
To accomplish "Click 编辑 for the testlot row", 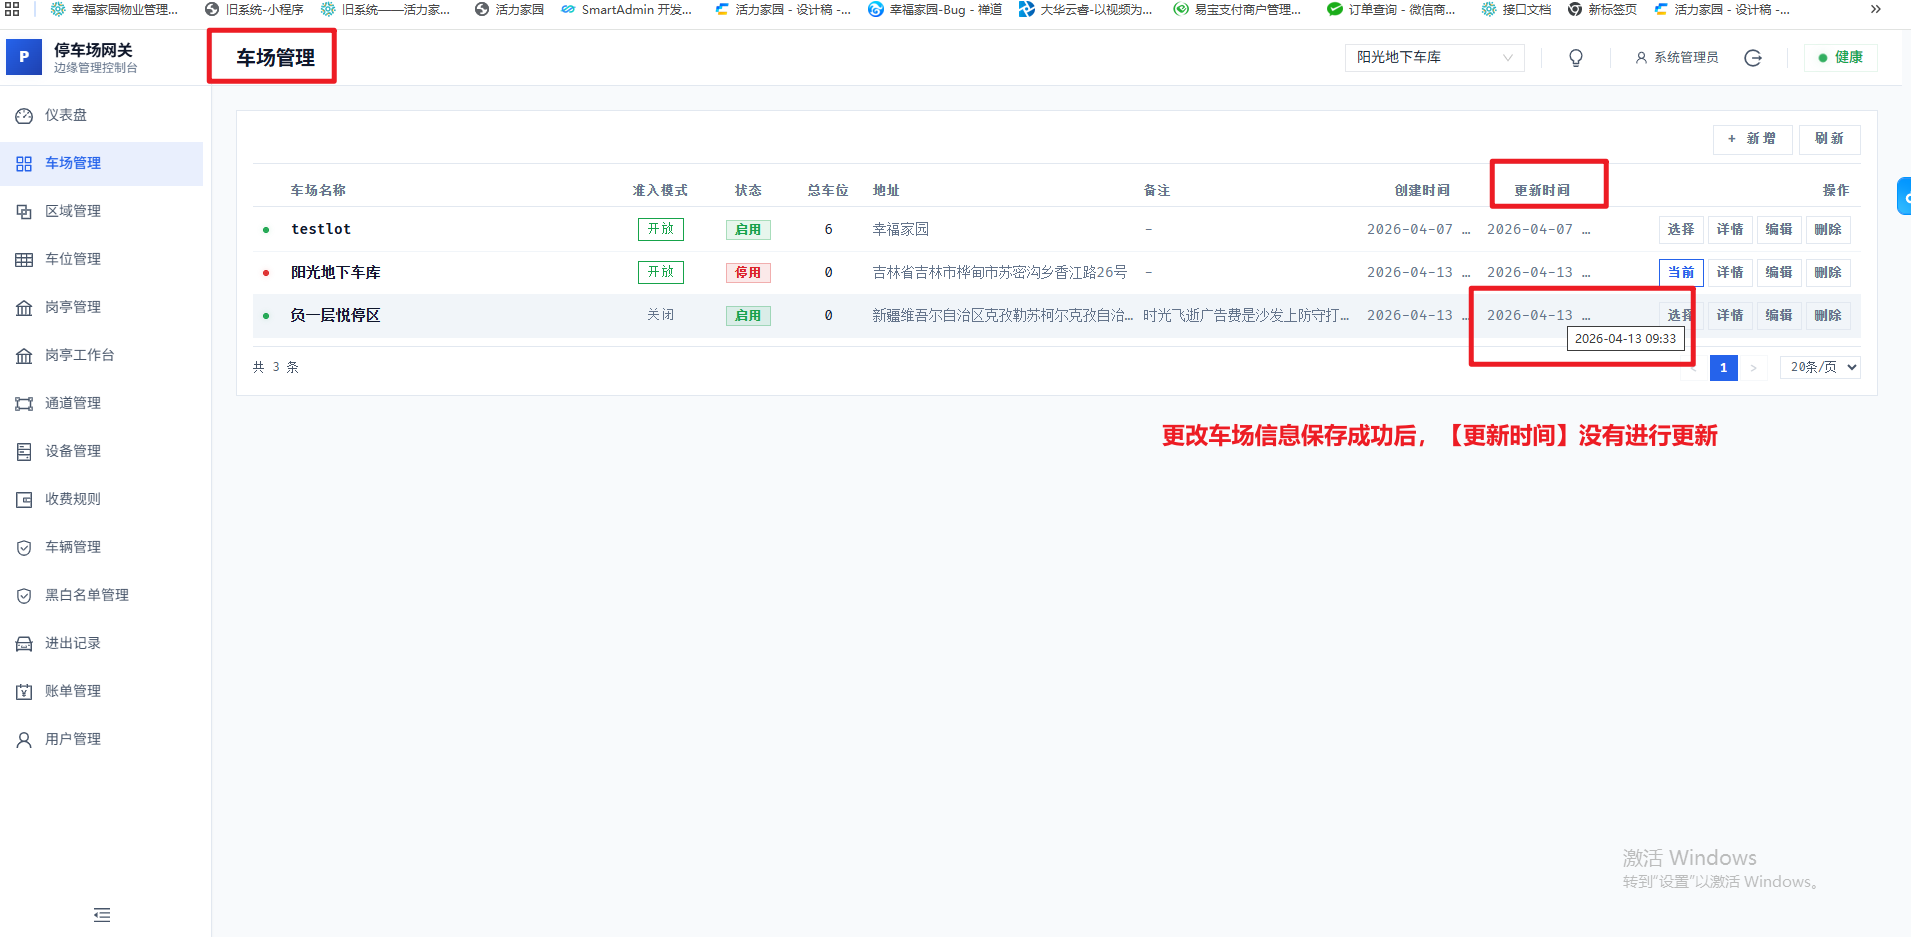I will (x=1778, y=230).
